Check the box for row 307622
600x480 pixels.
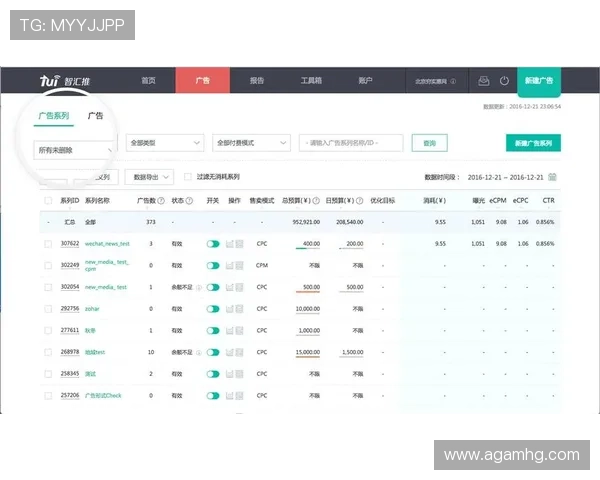(x=48, y=243)
